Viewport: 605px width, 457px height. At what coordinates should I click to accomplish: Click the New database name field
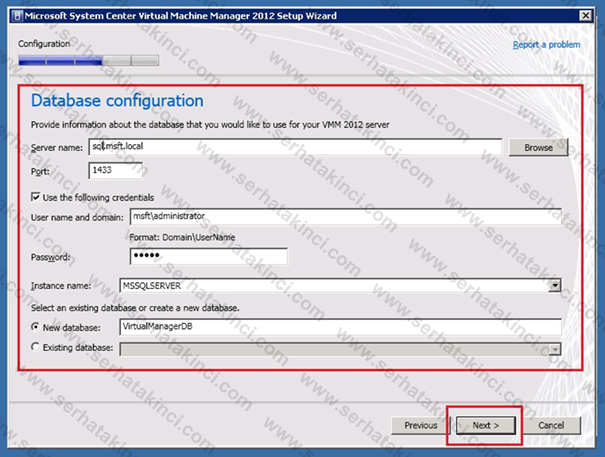340,327
